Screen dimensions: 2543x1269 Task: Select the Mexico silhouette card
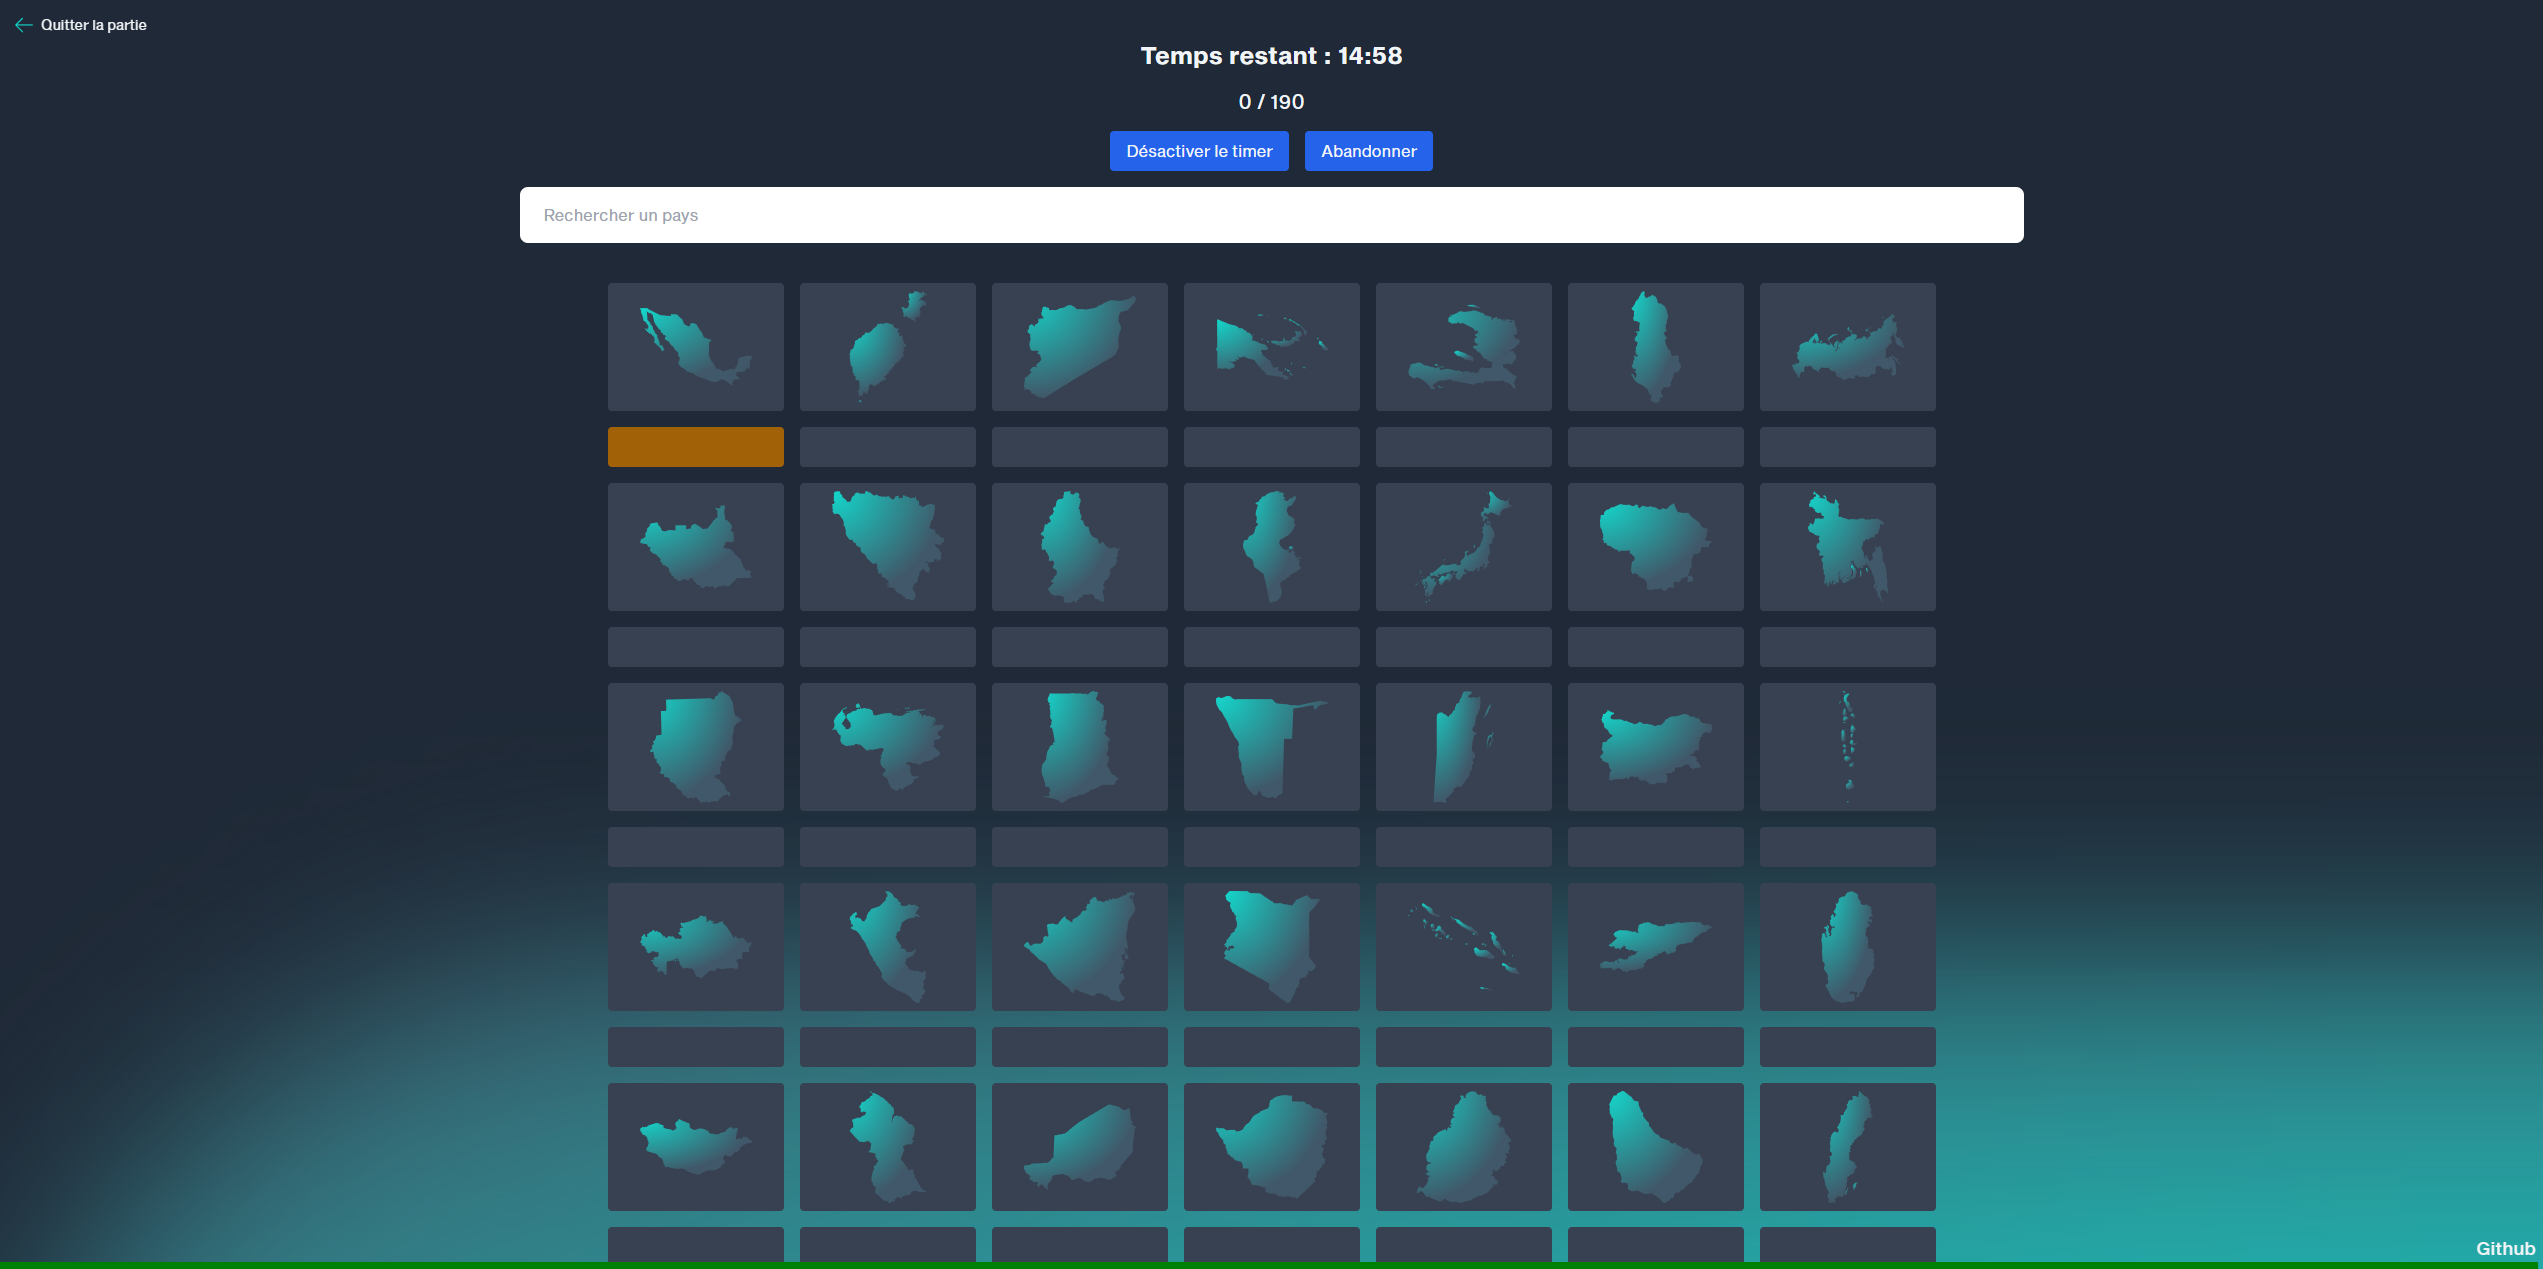pos(696,347)
